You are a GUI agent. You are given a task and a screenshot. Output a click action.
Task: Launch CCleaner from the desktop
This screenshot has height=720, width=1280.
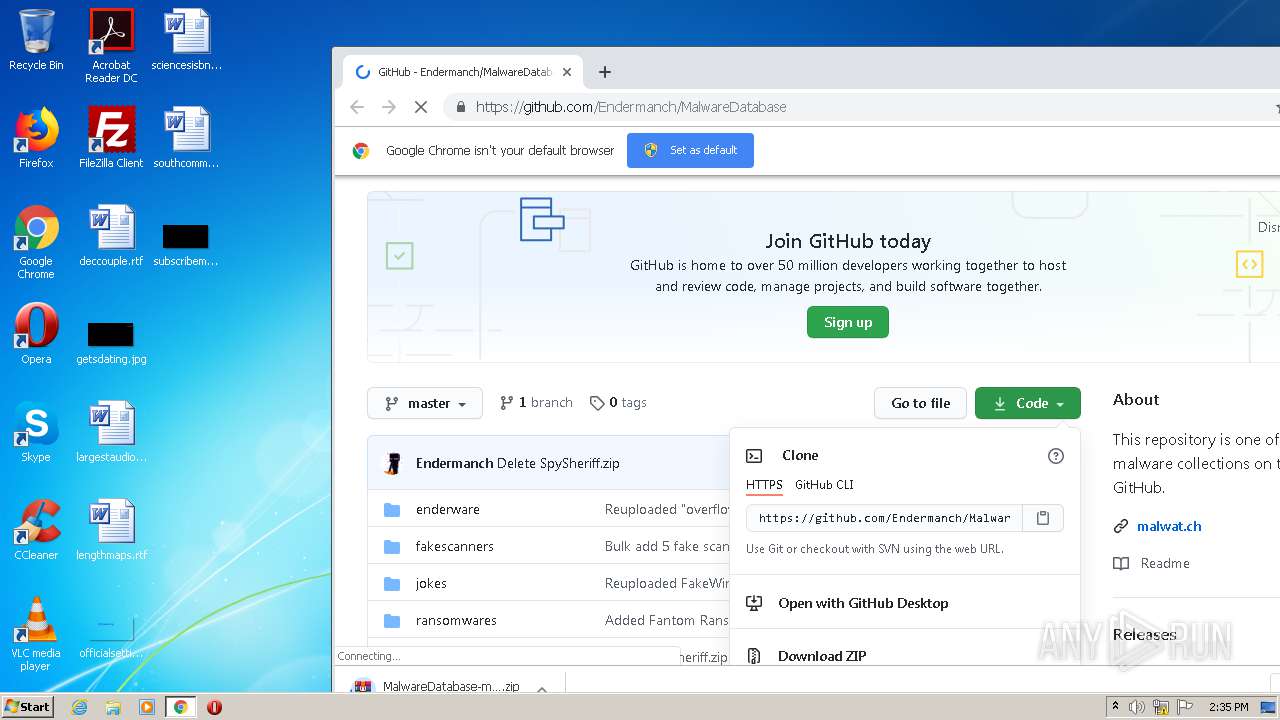pos(36,530)
